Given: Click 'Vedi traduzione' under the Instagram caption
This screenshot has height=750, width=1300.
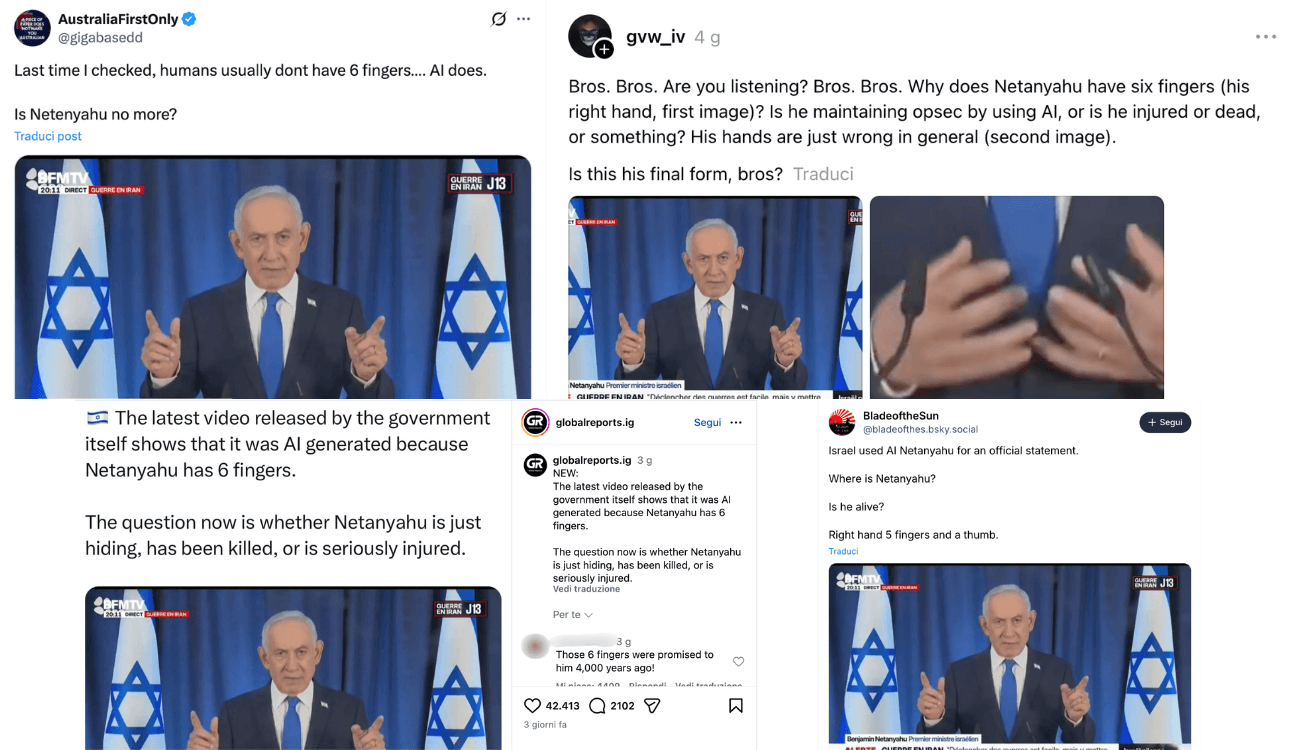Looking at the screenshot, I should click(x=586, y=590).
